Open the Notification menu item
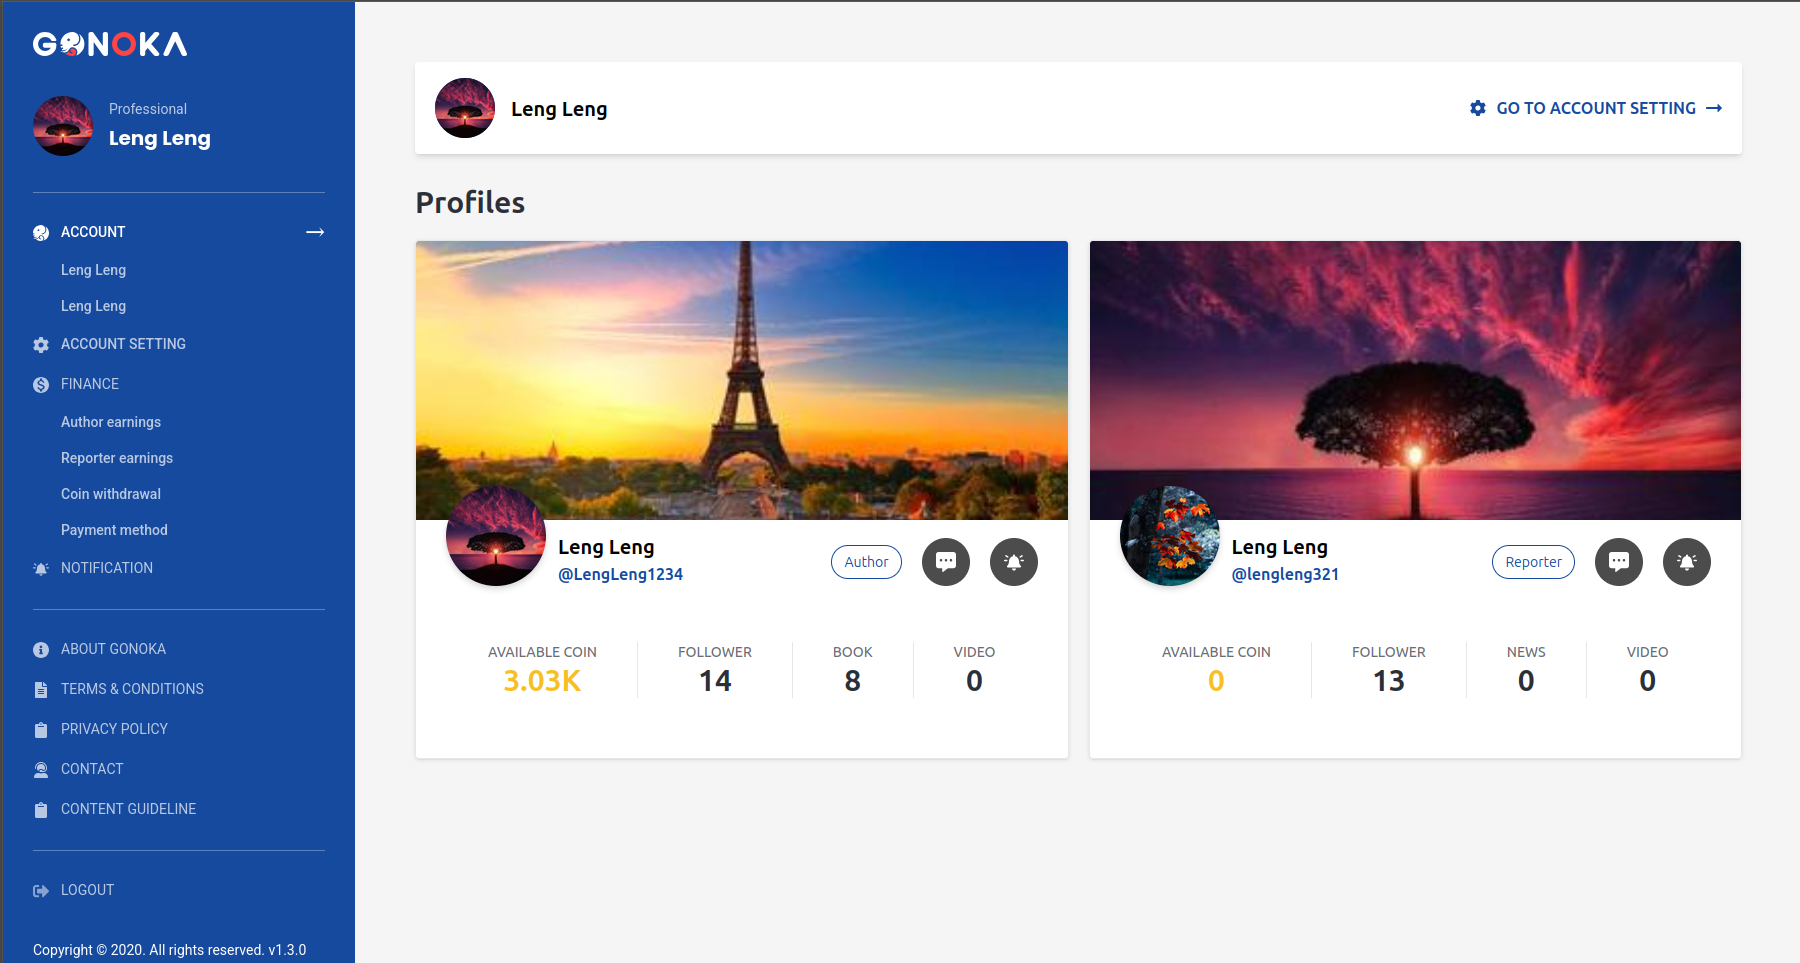 click(107, 568)
